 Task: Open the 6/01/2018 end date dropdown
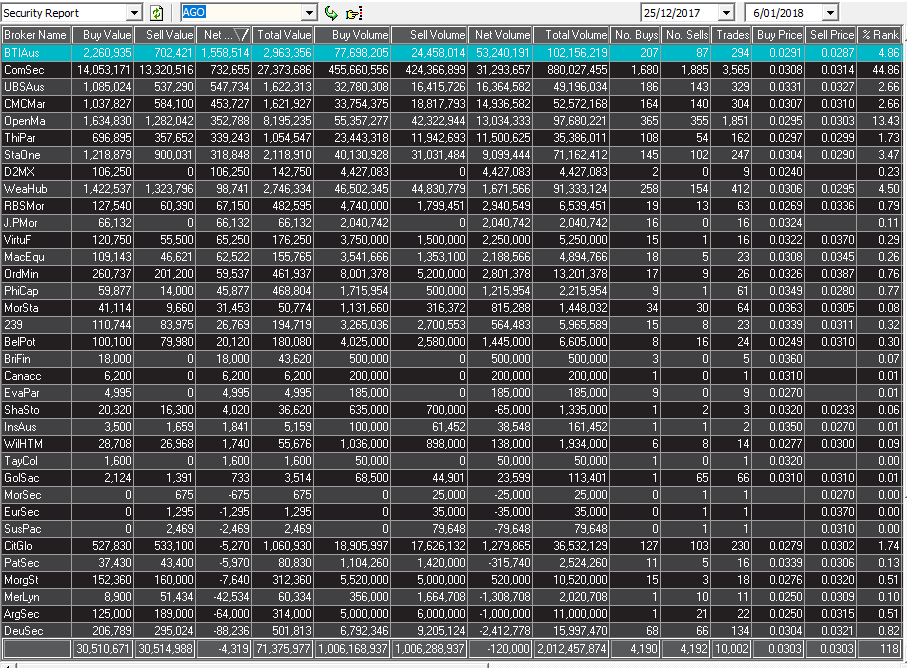[x=831, y=13]
